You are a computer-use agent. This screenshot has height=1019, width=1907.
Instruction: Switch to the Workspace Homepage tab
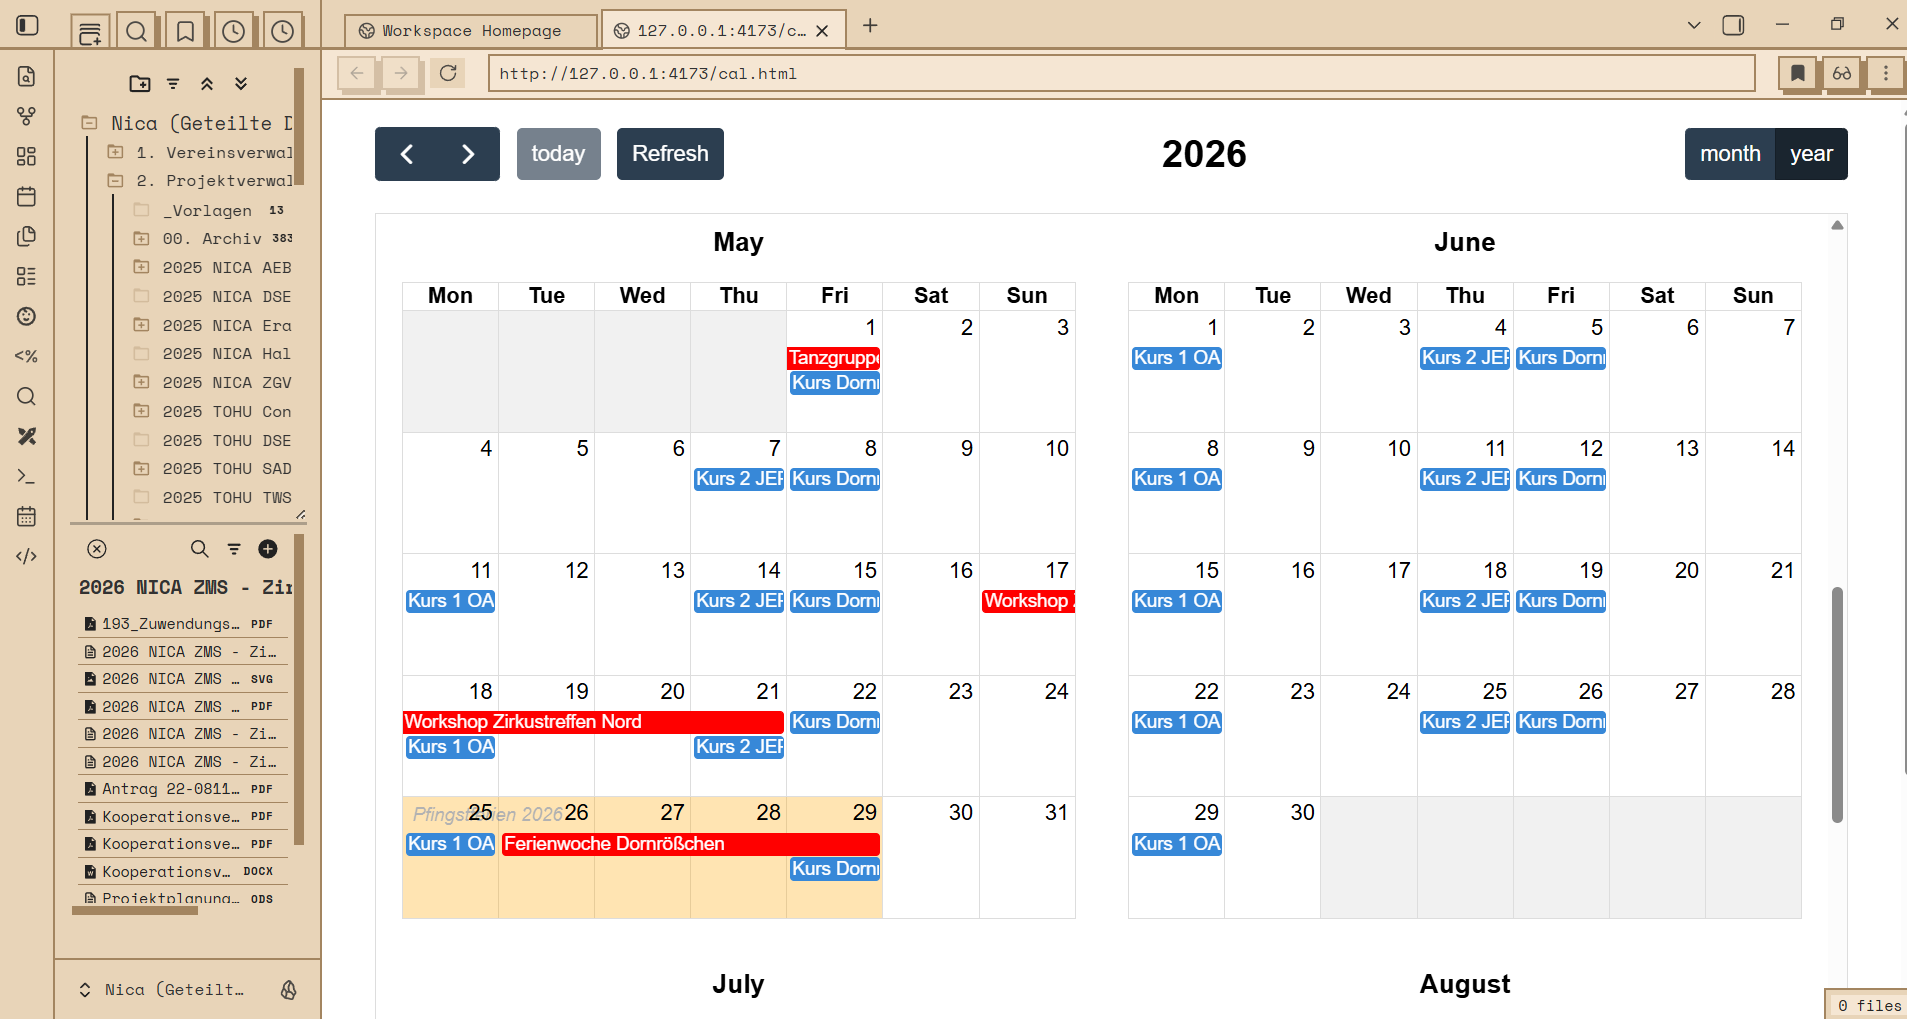click(x=471, y=31)
